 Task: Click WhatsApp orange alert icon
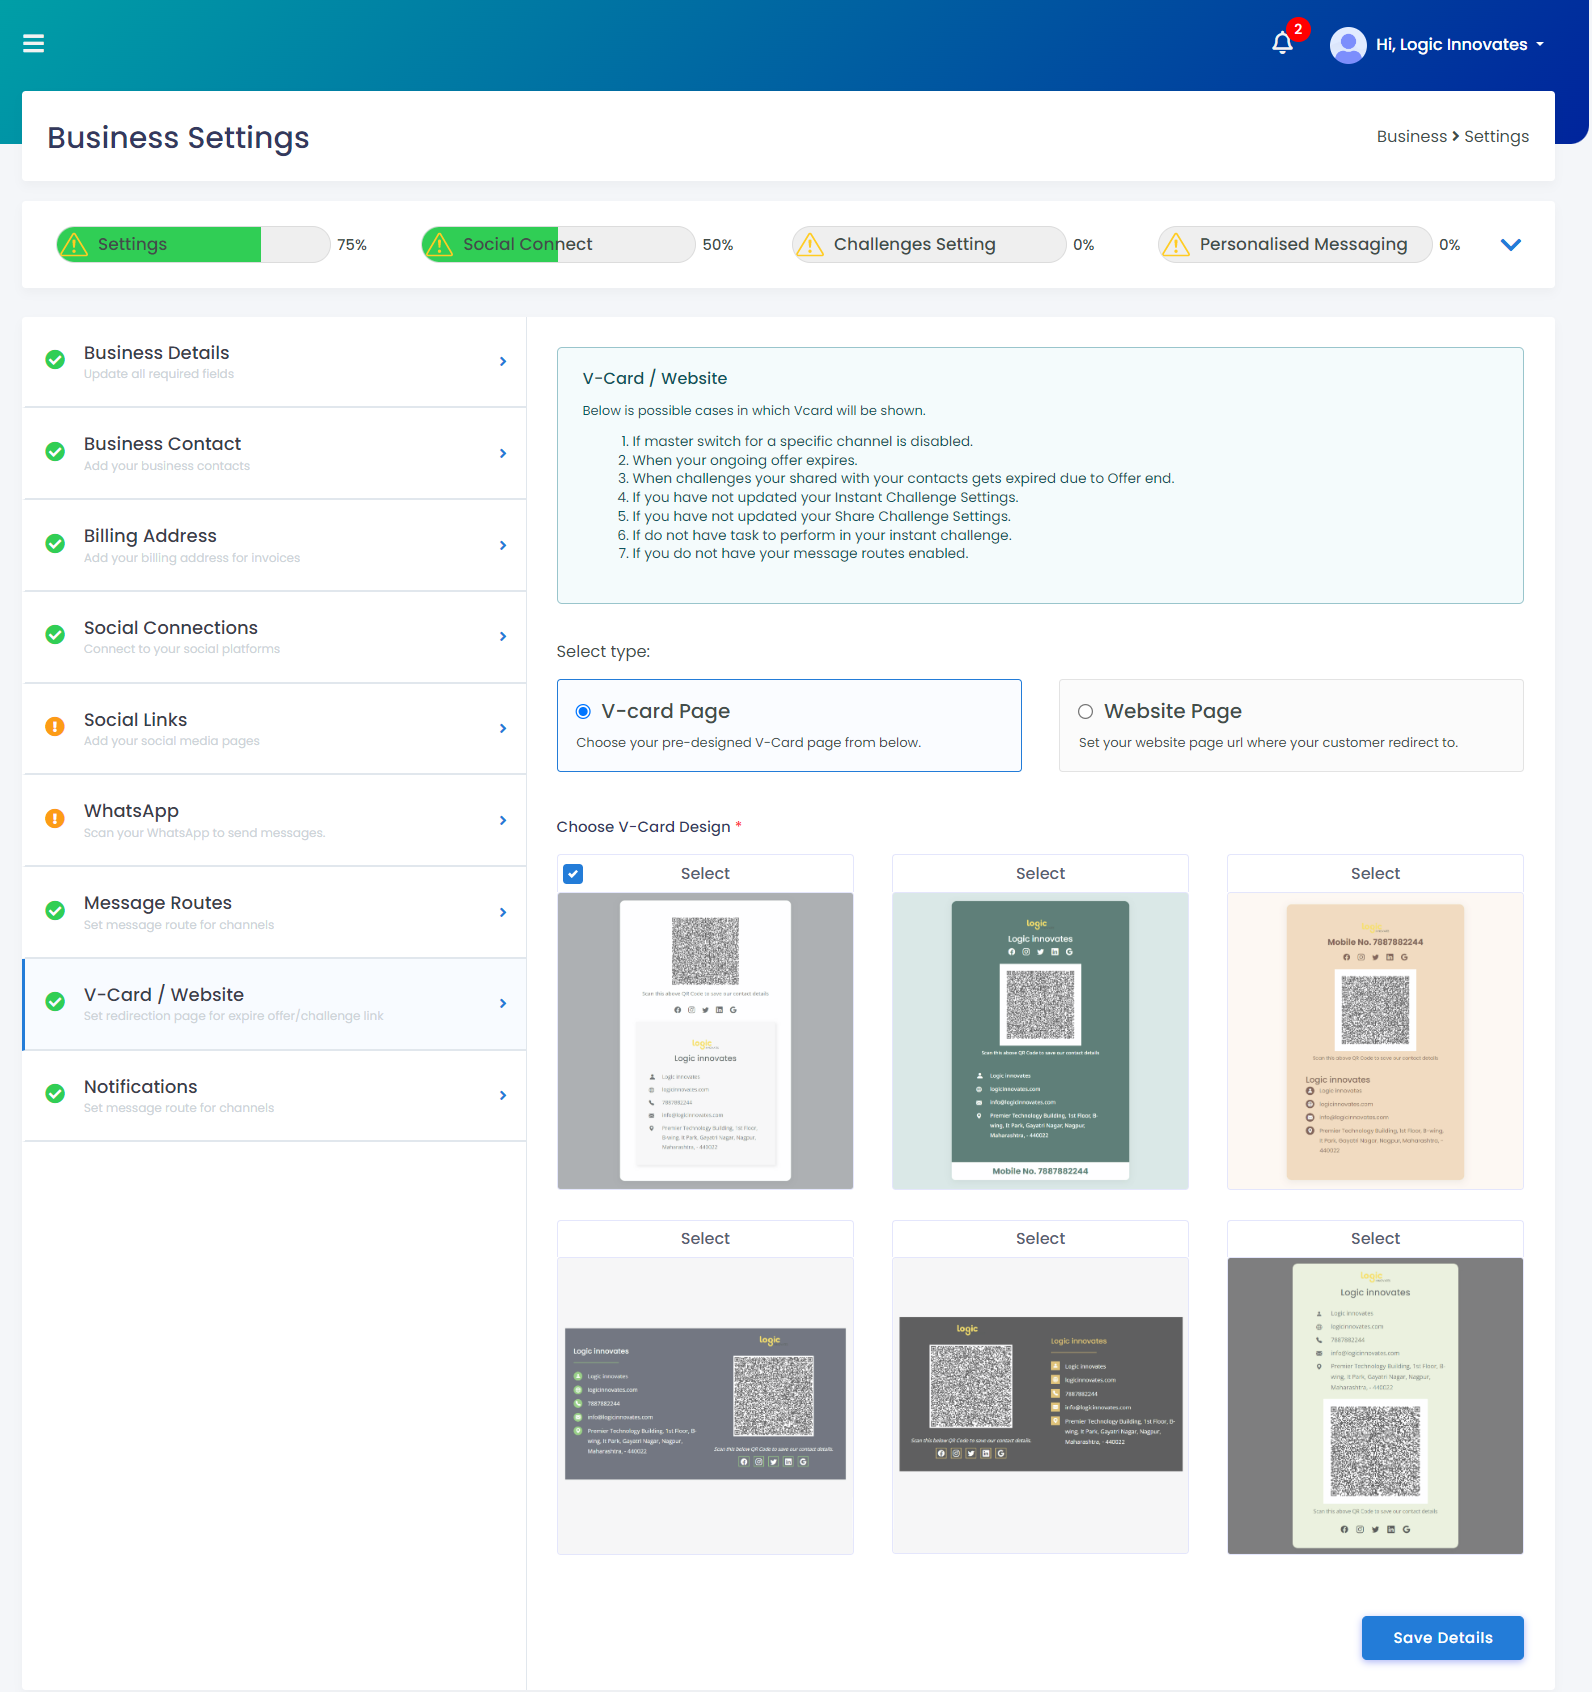point(55,819)
